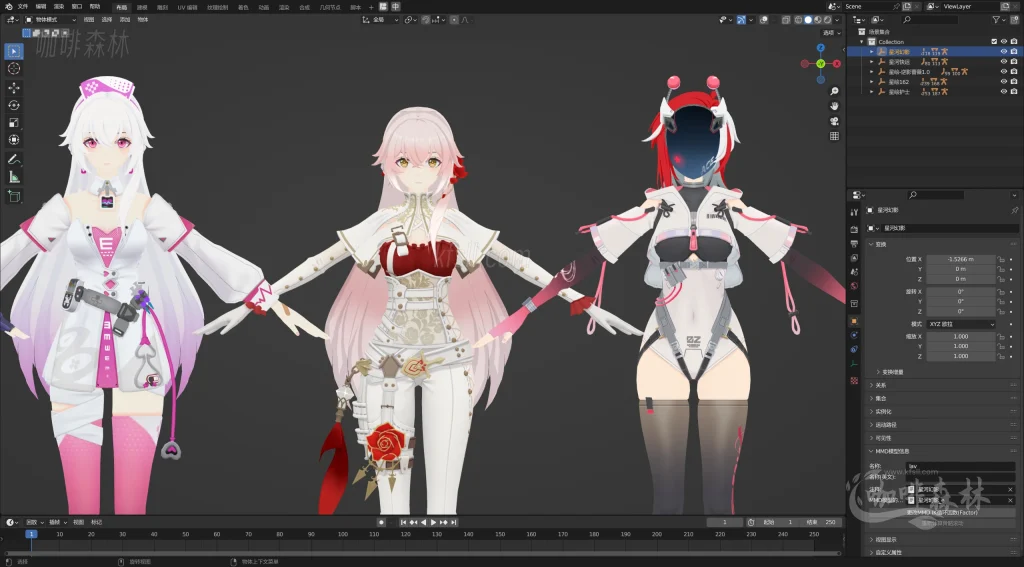This screenshot has height=567, width=1024.
Task: Lock the Location X value
Action: tap(1001, 259)
